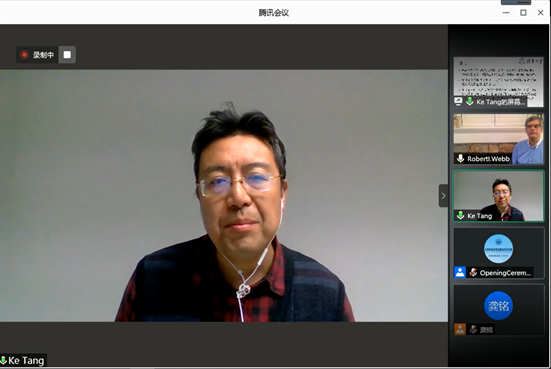This screenshot has height=369, width=551.
Task: Maximize the 腾讯会议 meeting window
Action: [523, 13]
